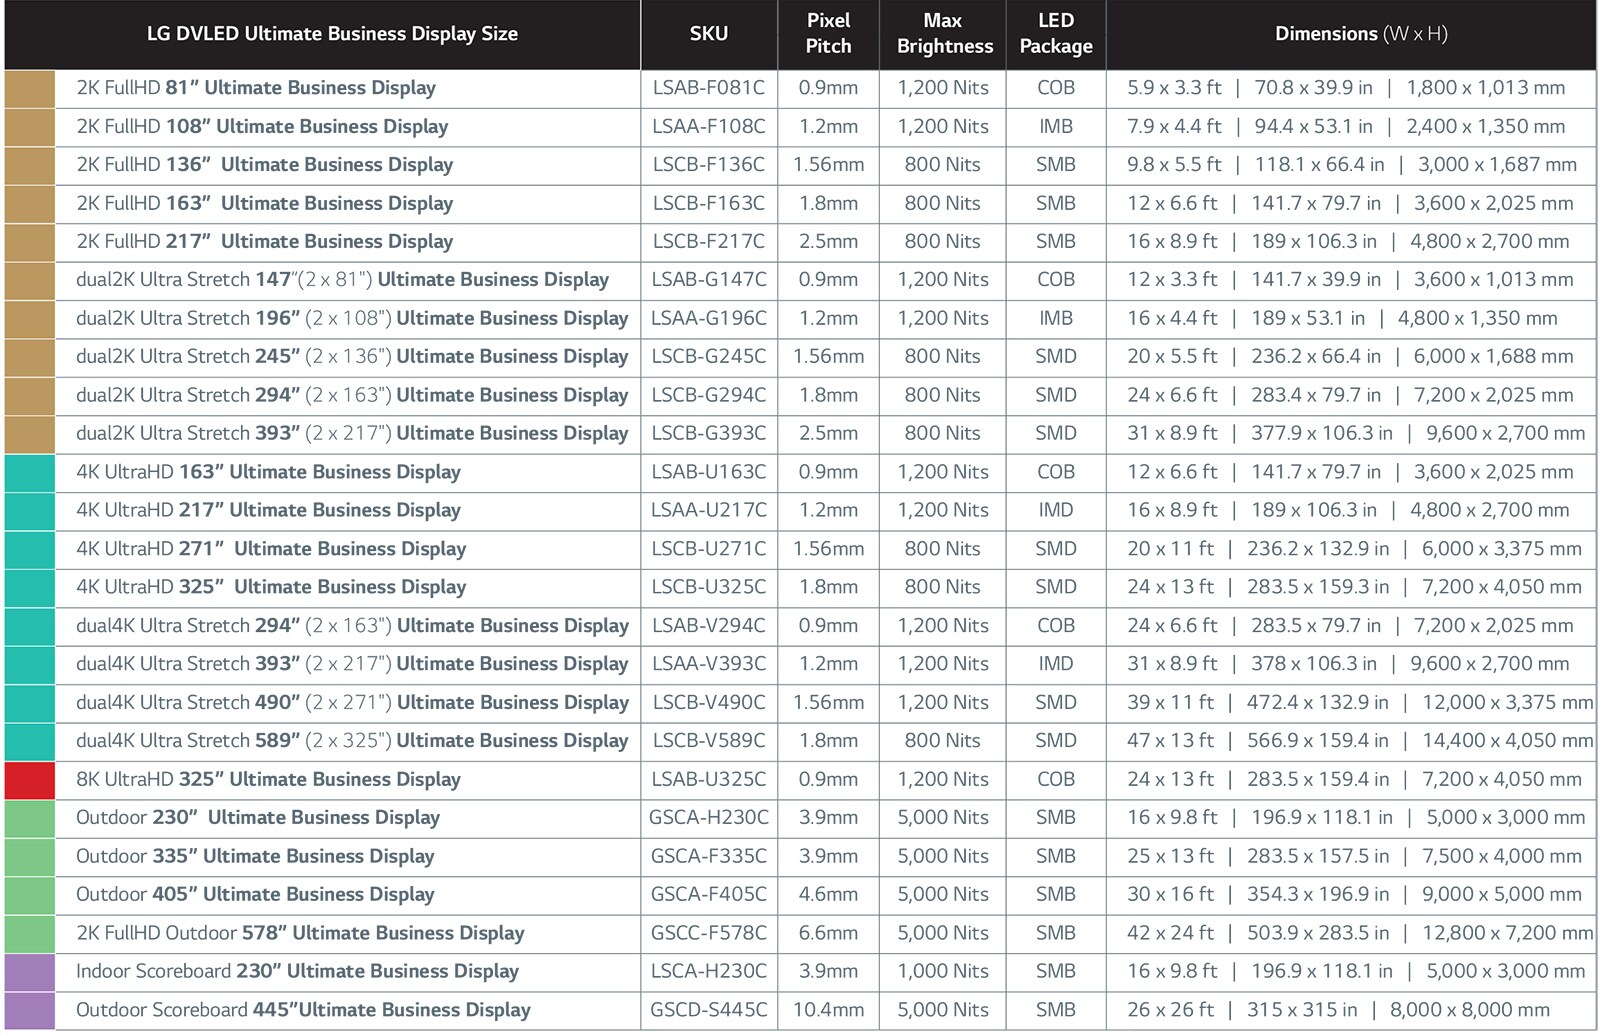Click the teal swatch beside 4K UltraHD 163" row
The height and width of the screenshot is (1035, 1600).
30,472
